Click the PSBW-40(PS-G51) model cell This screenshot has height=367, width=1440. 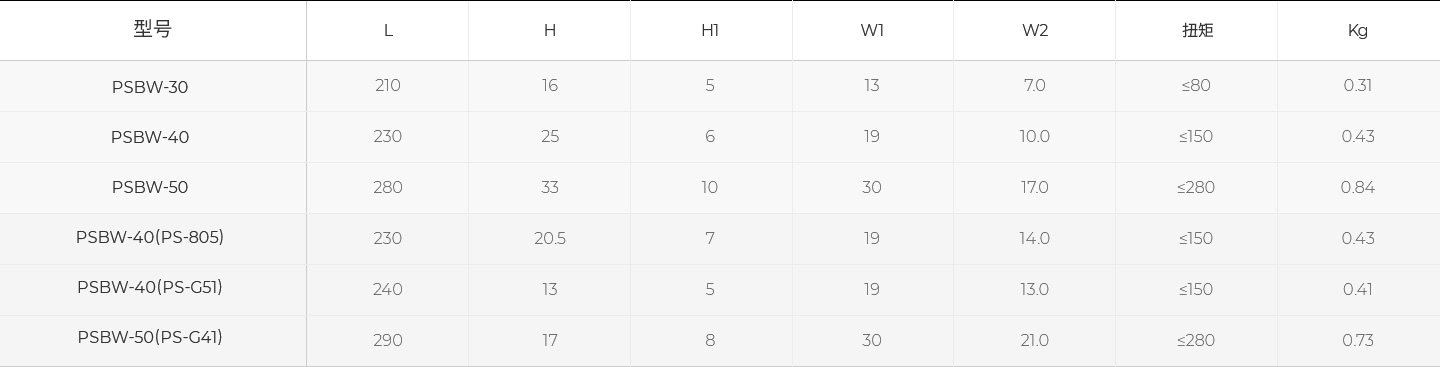(150, 287)
